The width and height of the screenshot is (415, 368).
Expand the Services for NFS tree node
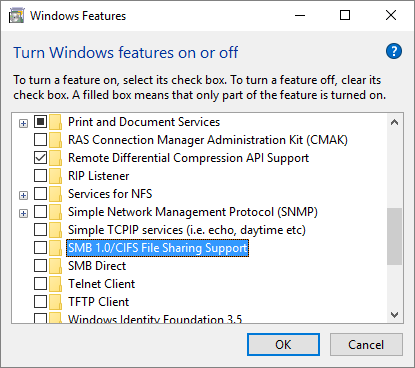click(23, 195)
